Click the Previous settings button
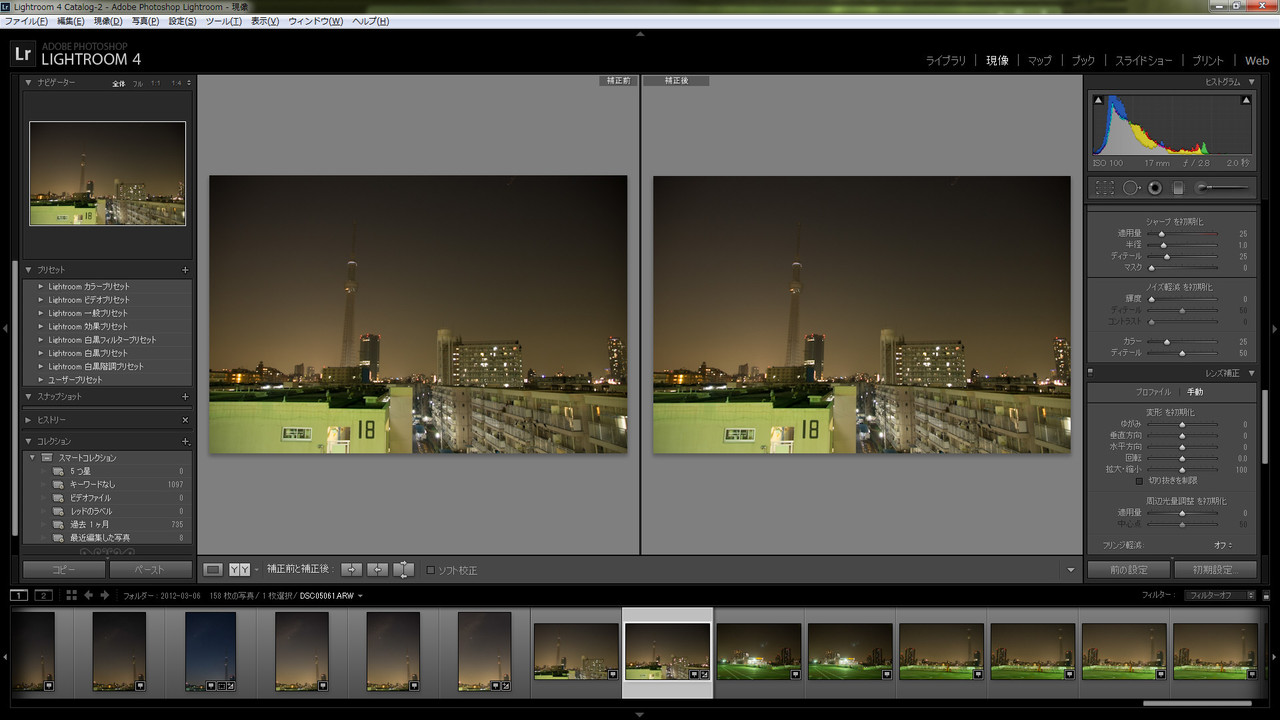The image size is (1280, 720). (1129, 570)
